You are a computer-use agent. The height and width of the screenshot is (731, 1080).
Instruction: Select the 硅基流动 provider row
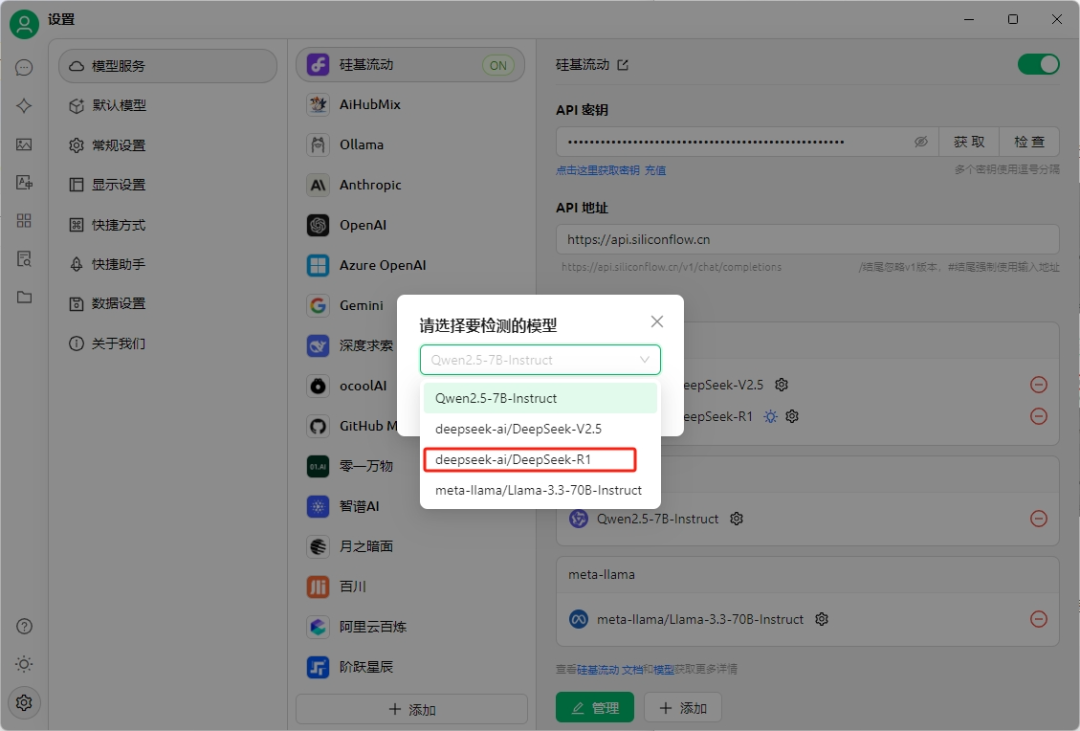(411, 65)
